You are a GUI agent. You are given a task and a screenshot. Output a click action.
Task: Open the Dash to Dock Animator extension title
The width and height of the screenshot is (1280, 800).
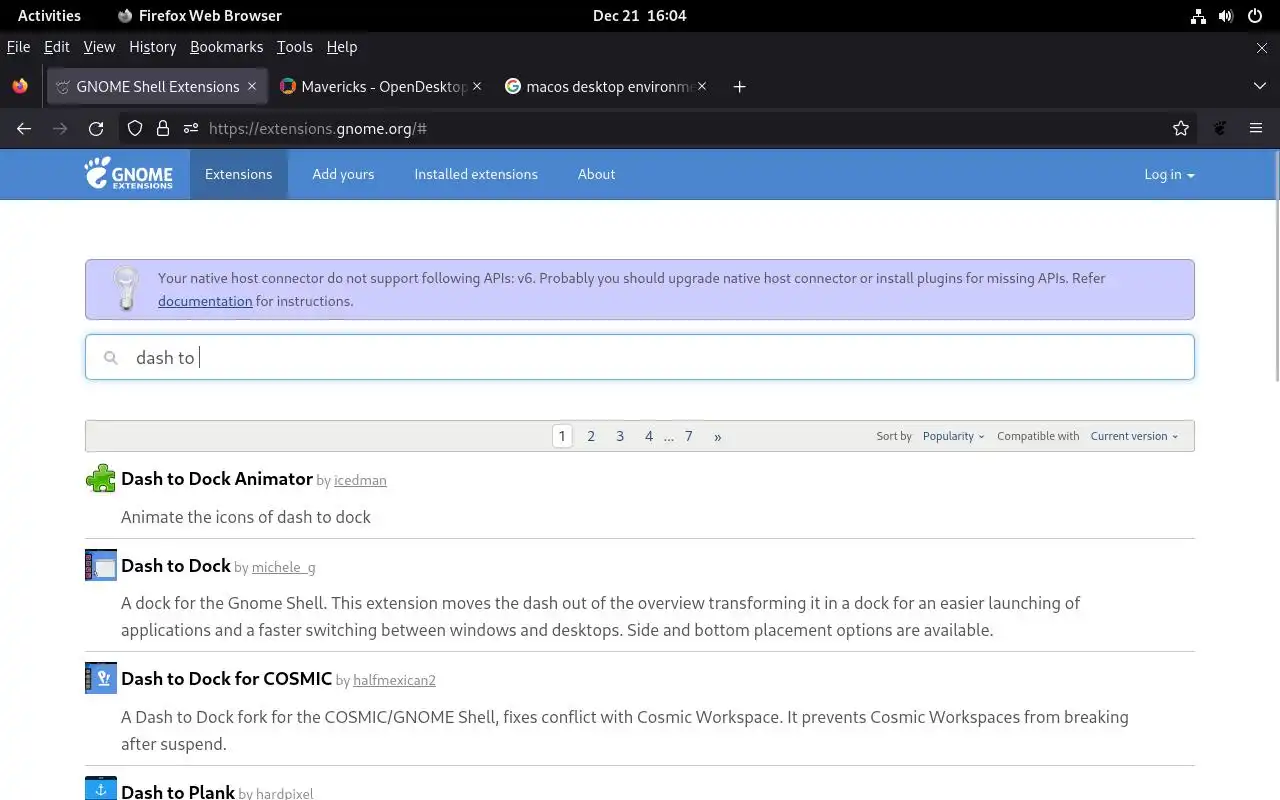[x=217, y=479]
